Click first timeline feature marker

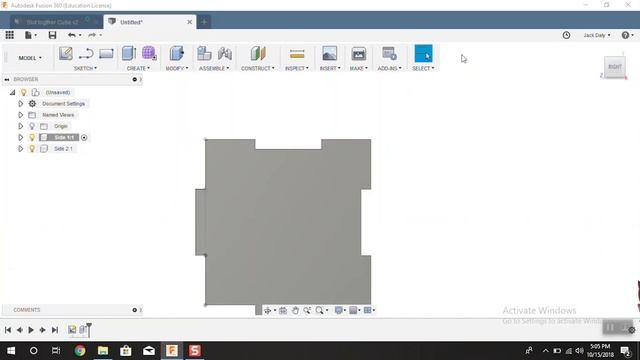pyautogui.click(x=72, y=329)
